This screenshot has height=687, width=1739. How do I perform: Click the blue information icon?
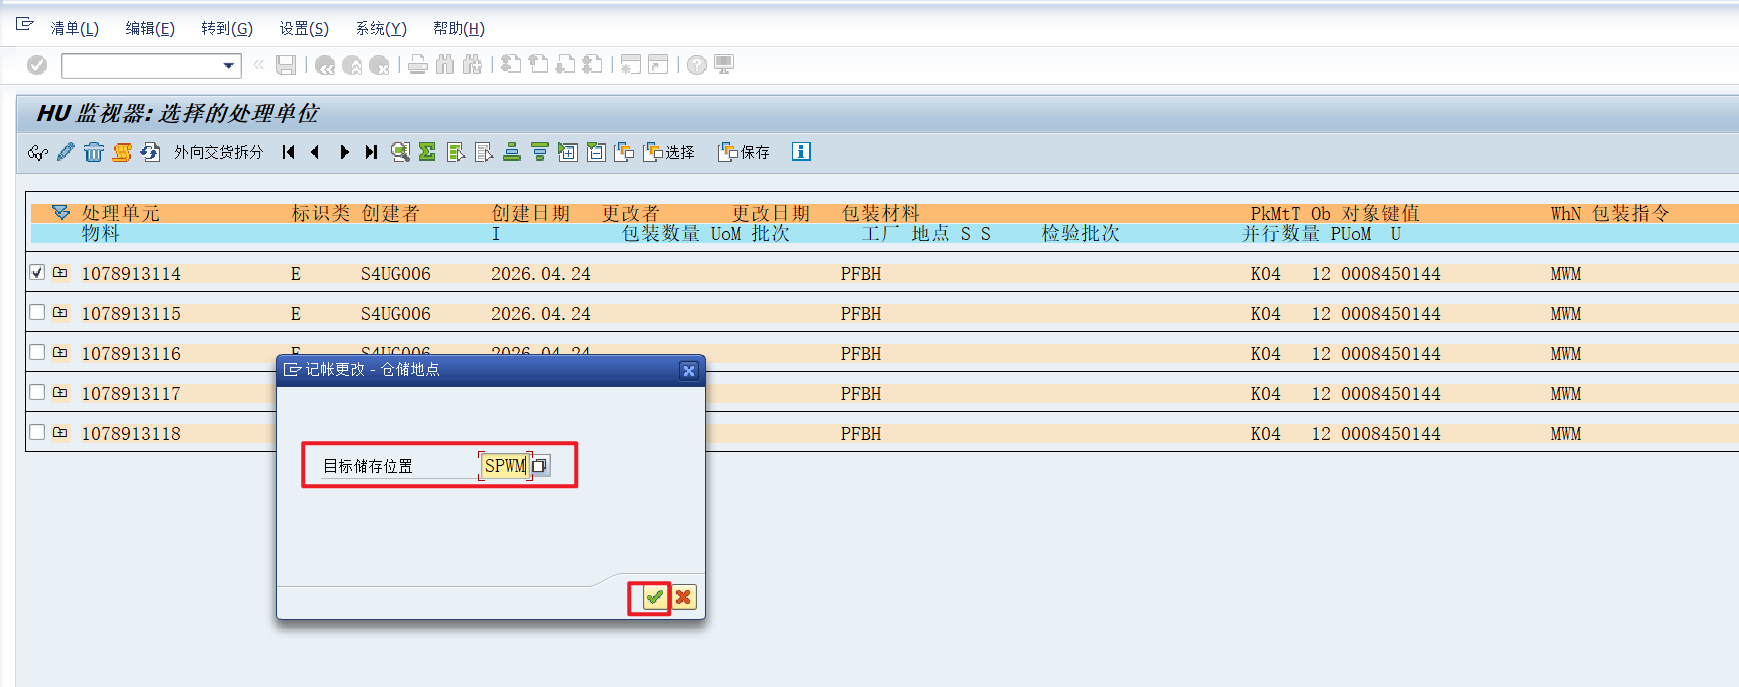801,152
